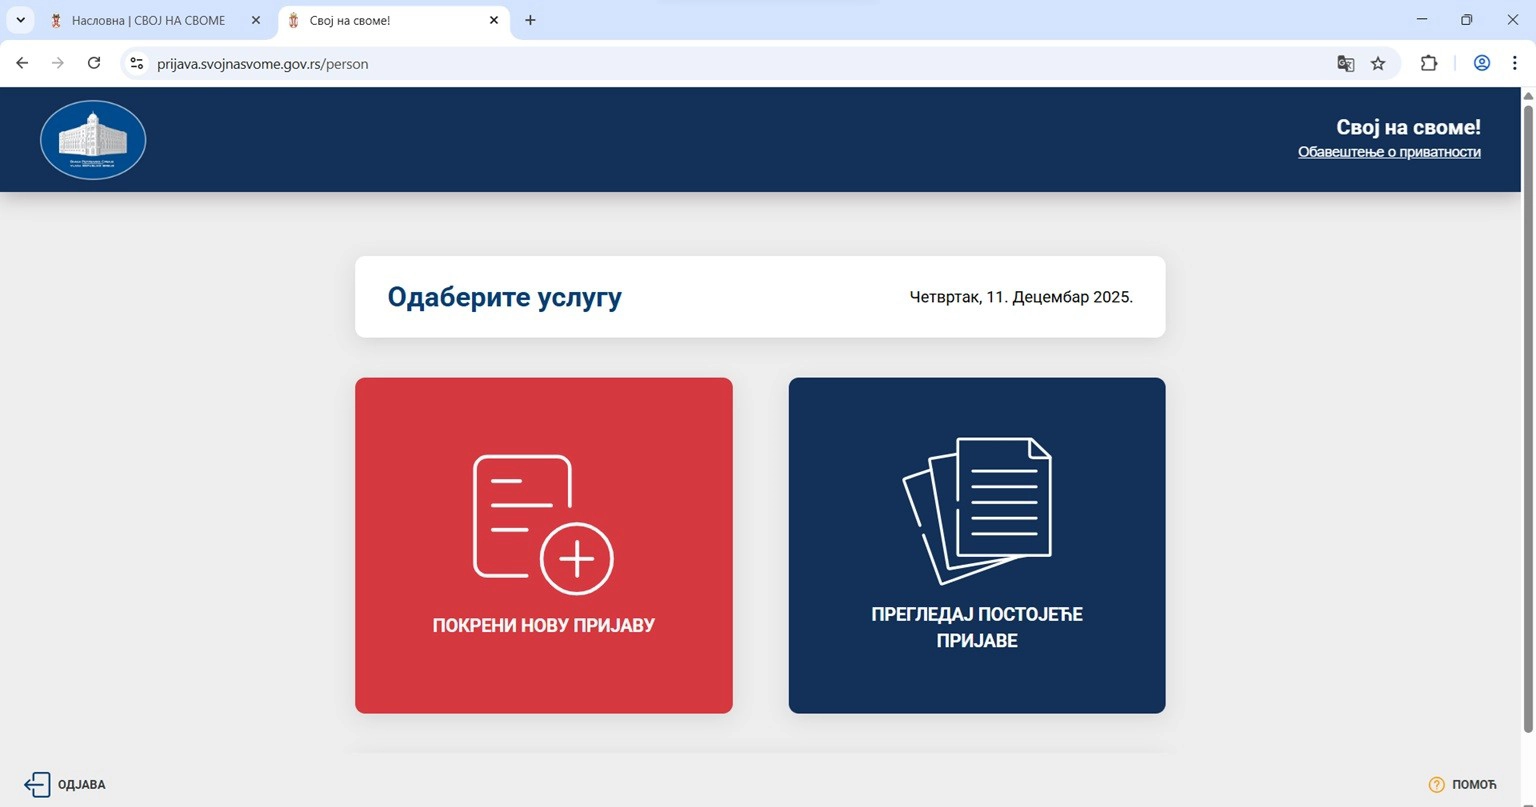1536x807 pixels.
Task: Click ПРЕГЛЕДАЈ ПОСТОЈЕЋЕ ПРИЈАВЕ label
Action: [x=977, y=627]
